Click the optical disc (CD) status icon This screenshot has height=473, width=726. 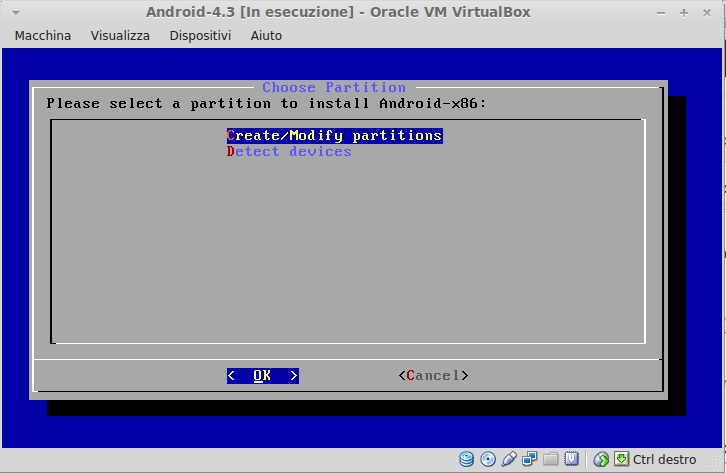pyautogui.click(x=488, y=459)
